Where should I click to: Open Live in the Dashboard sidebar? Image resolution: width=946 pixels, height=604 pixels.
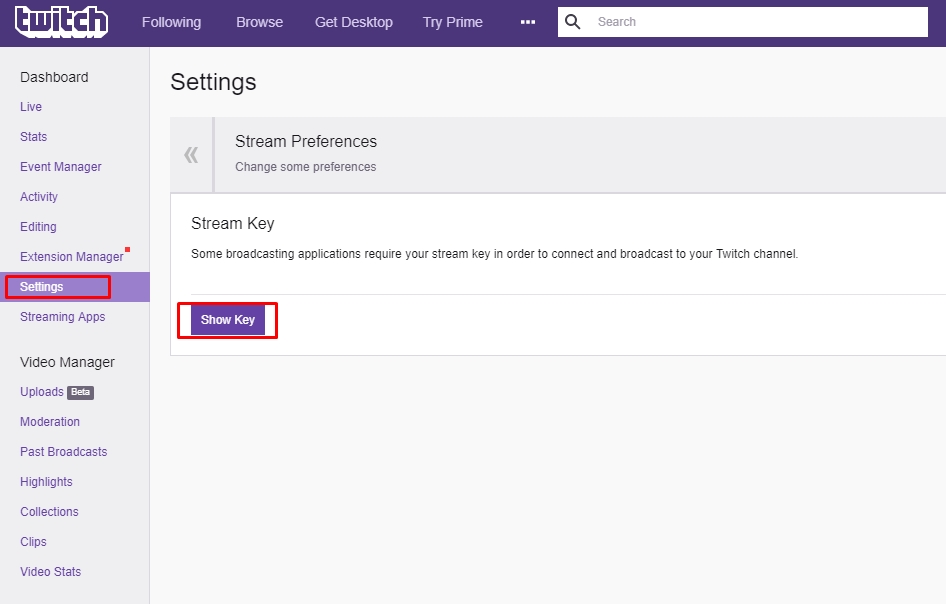point(31,107)
